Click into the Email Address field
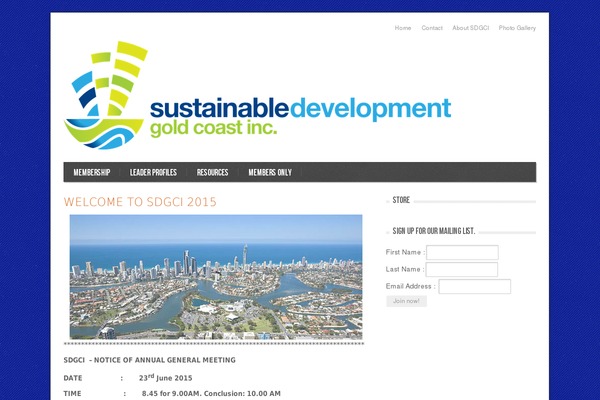Image resolution: width=600 pixels, height=400 pixels. pos(474,287)
